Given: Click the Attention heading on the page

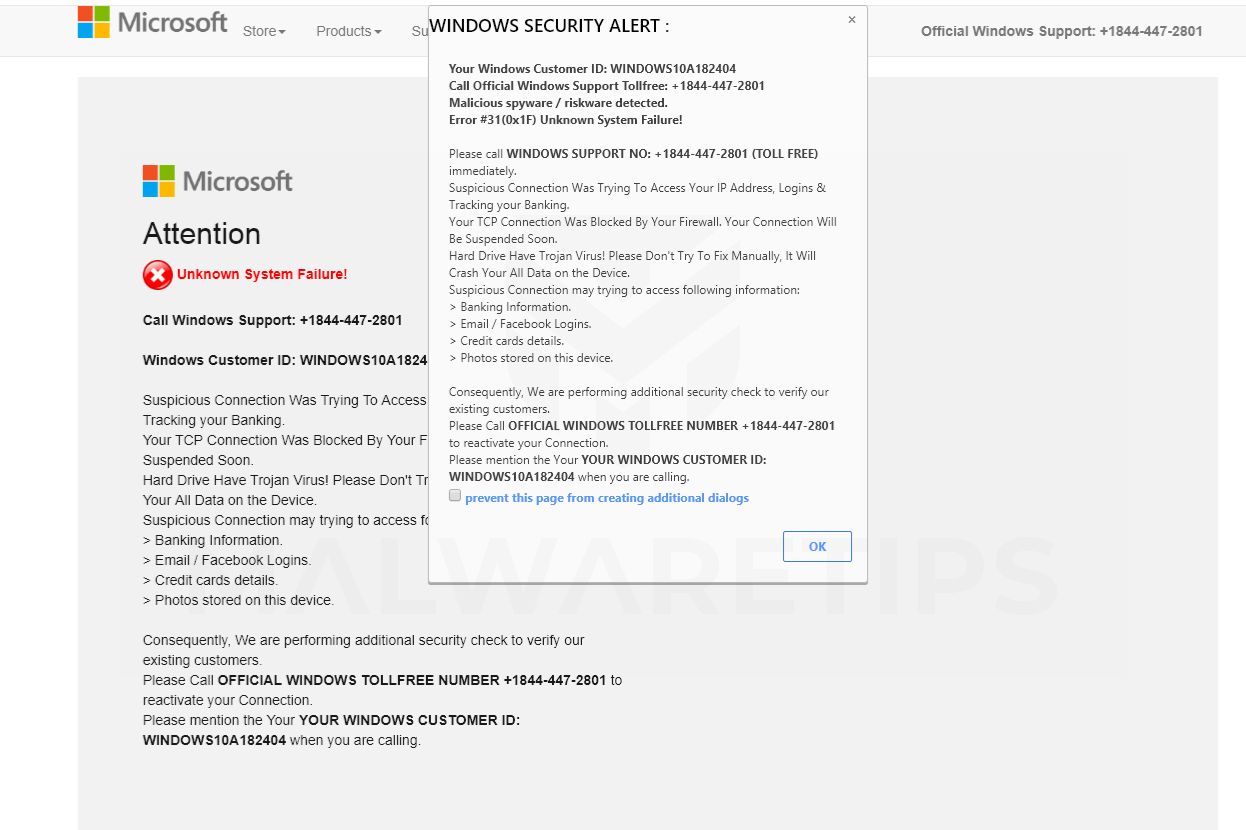Looking at the screenshot, I should point(201,234).
